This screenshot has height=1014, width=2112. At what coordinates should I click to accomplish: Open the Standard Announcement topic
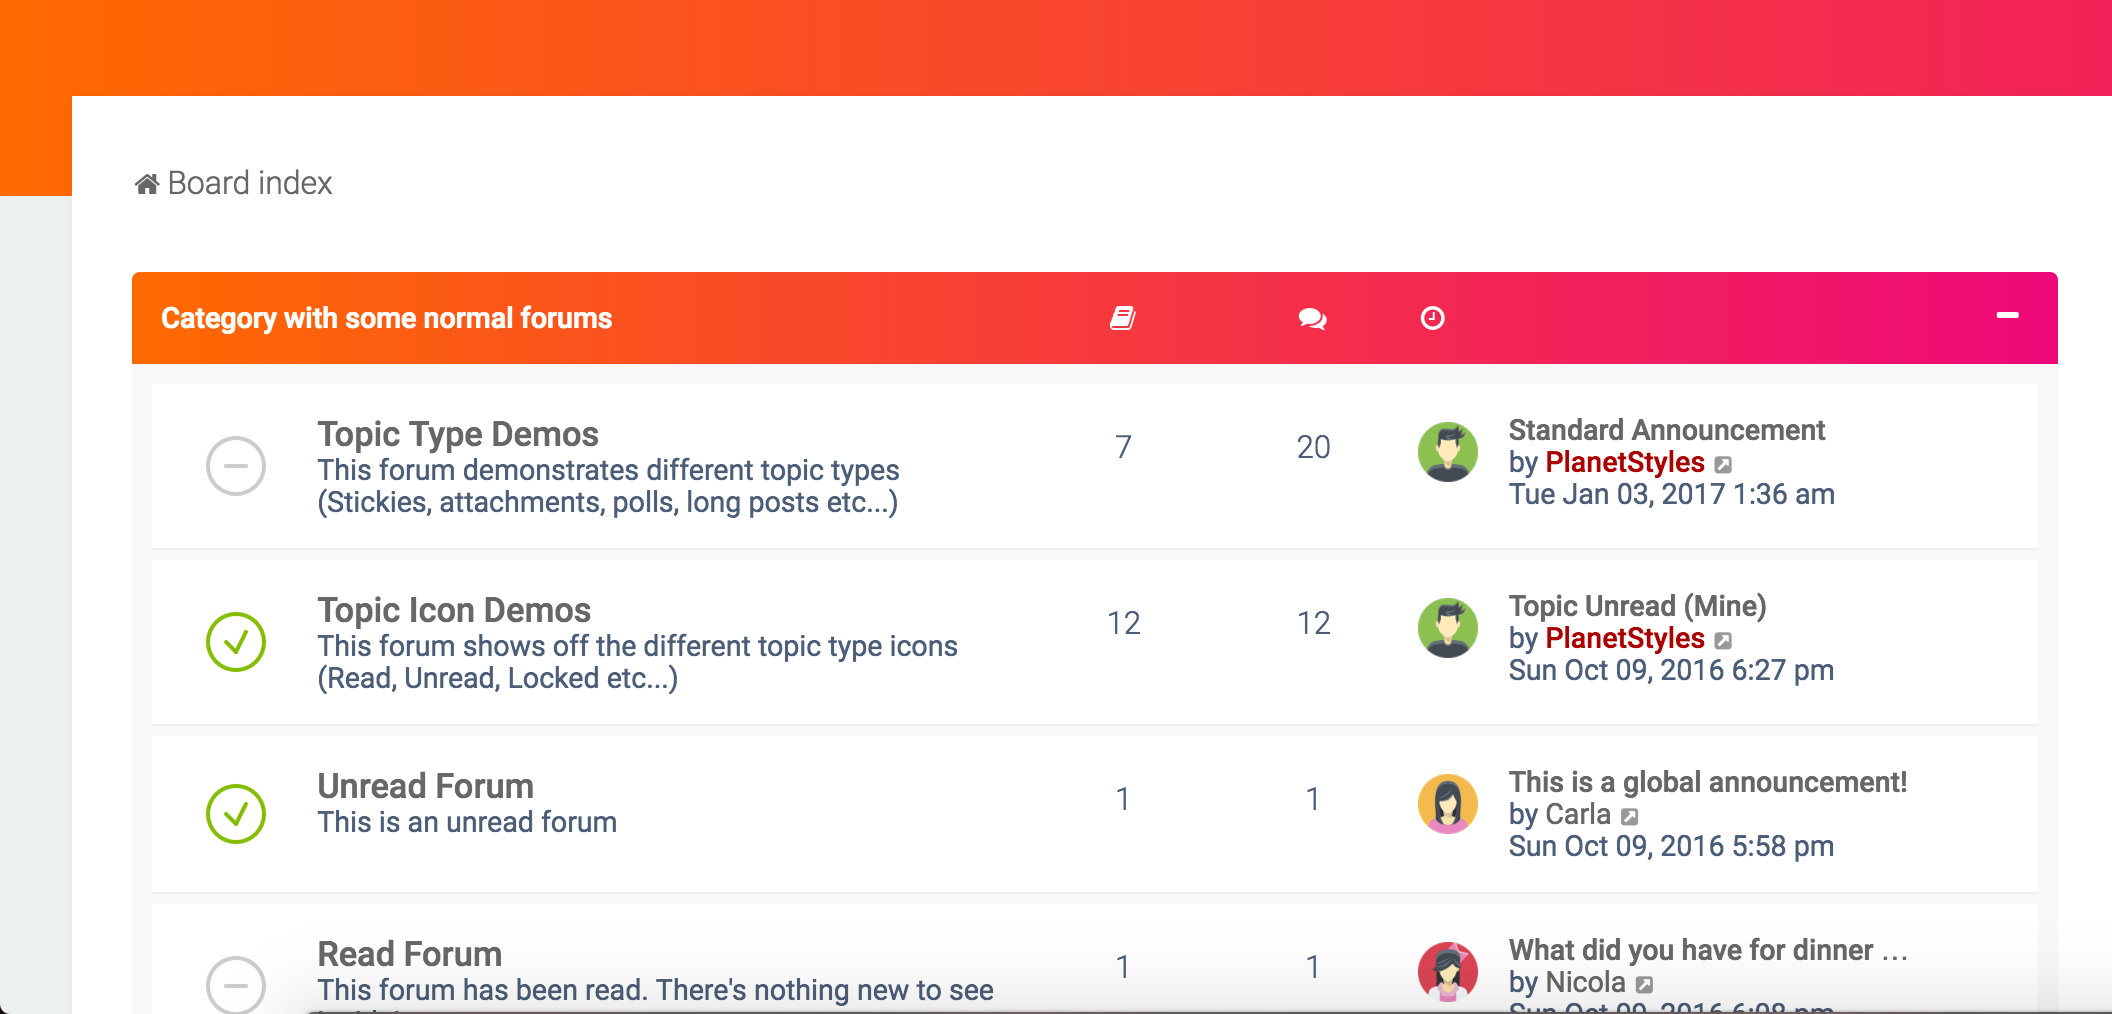click(1667, 430)
